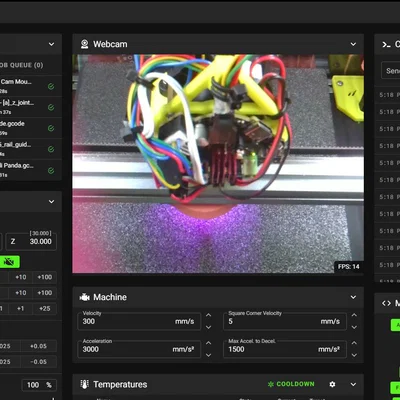Click green check next to Panda.gc job
The image size is (400, 400).
(x=51, y=171)
